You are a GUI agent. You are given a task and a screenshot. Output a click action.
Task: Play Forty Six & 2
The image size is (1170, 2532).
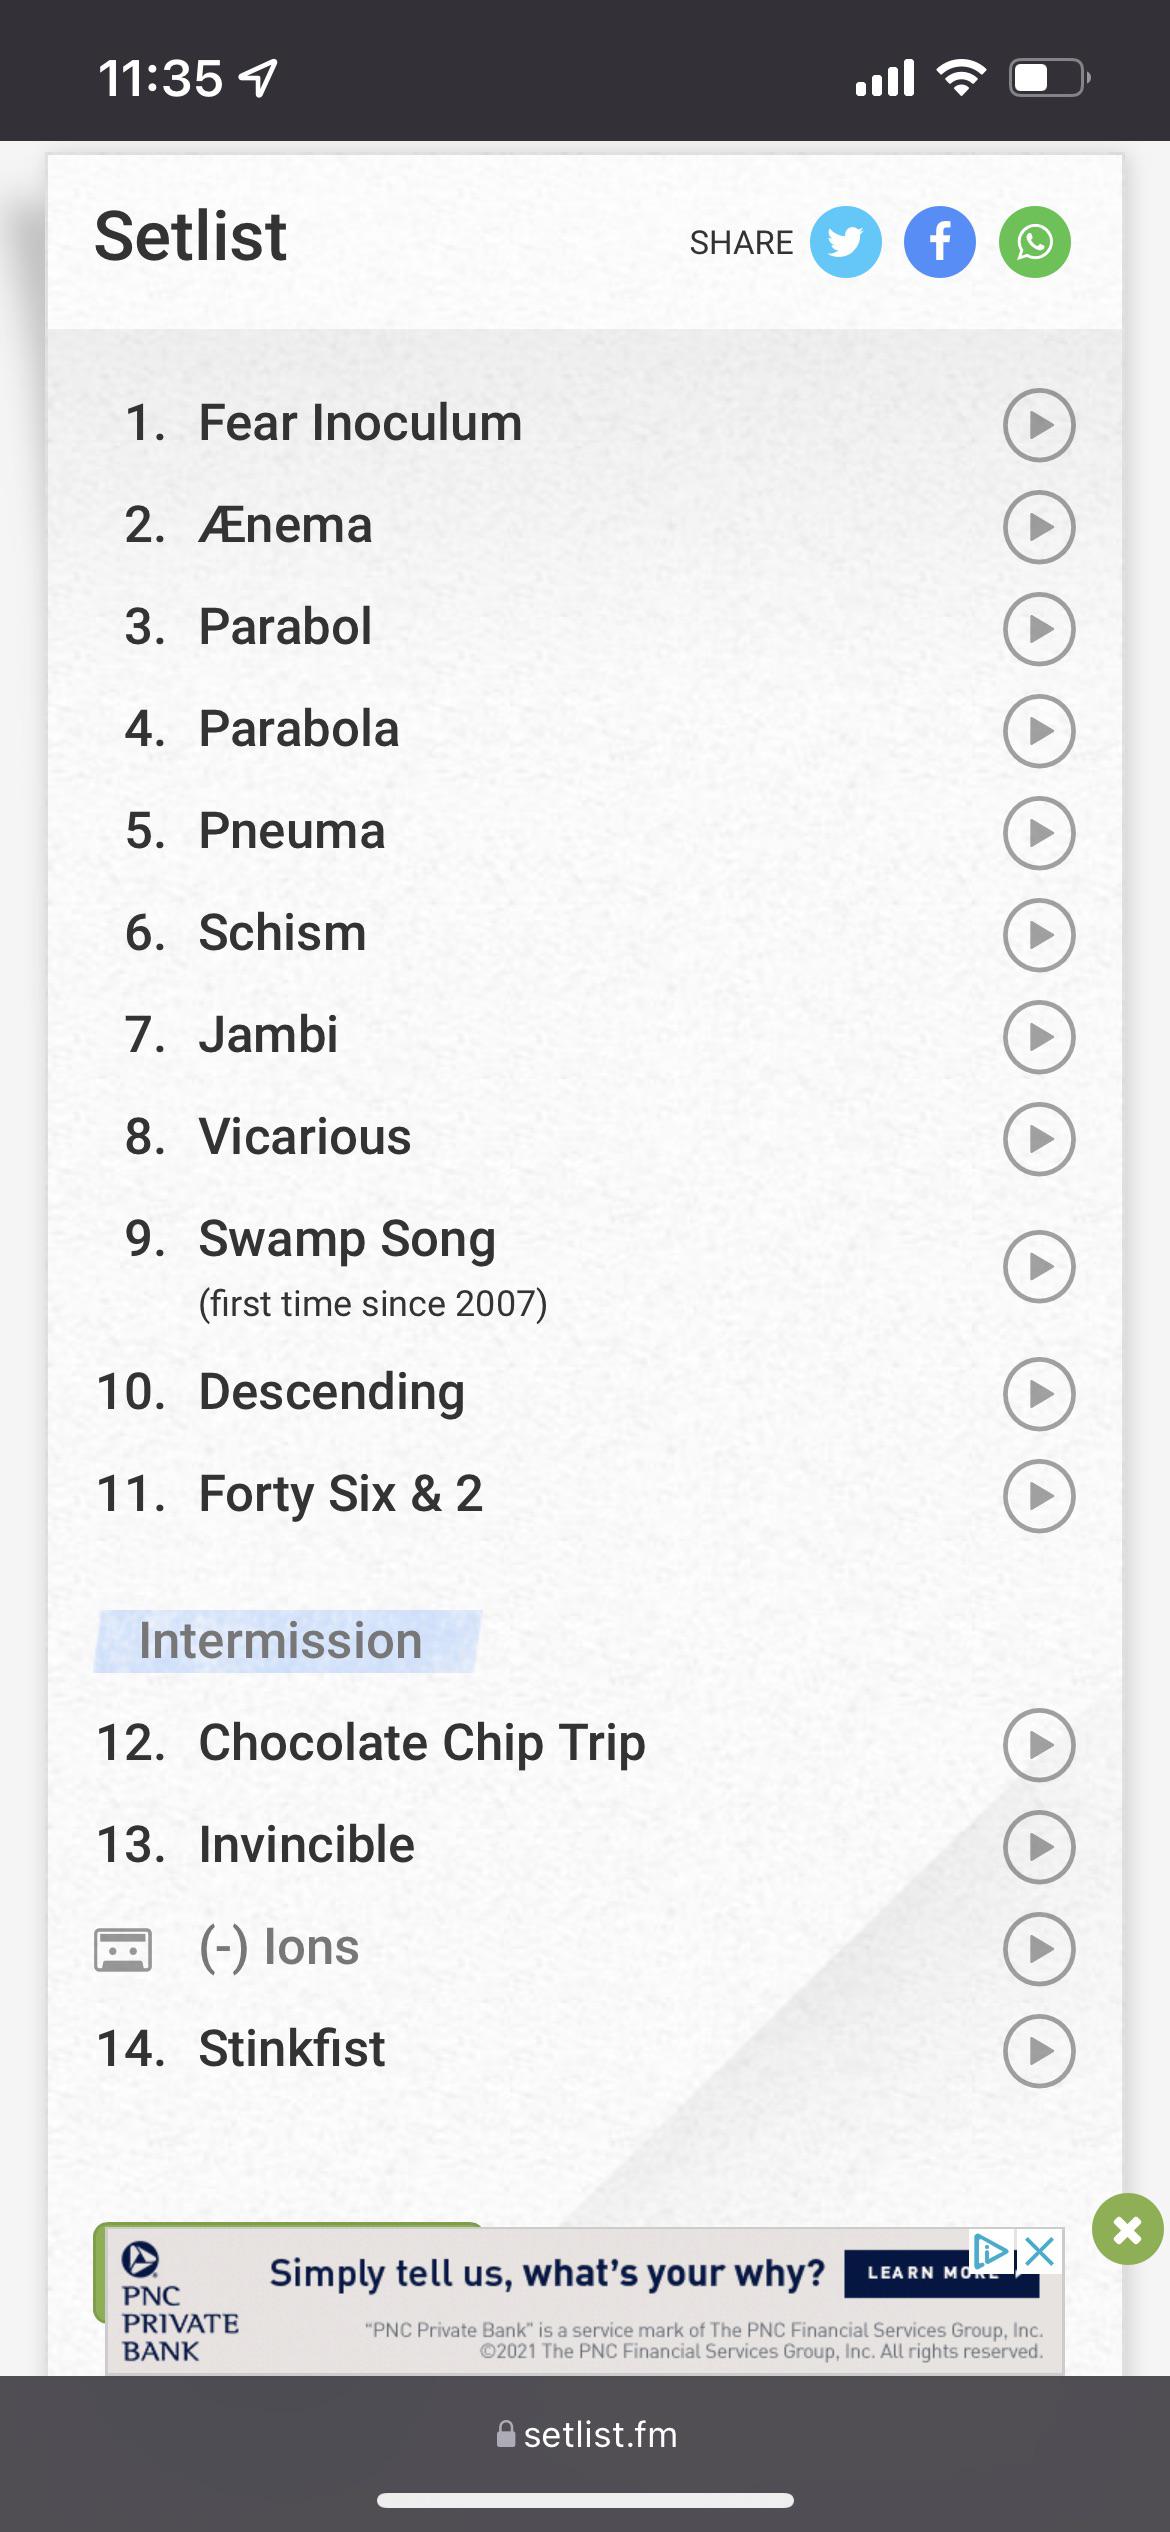coord(1039,1497)
